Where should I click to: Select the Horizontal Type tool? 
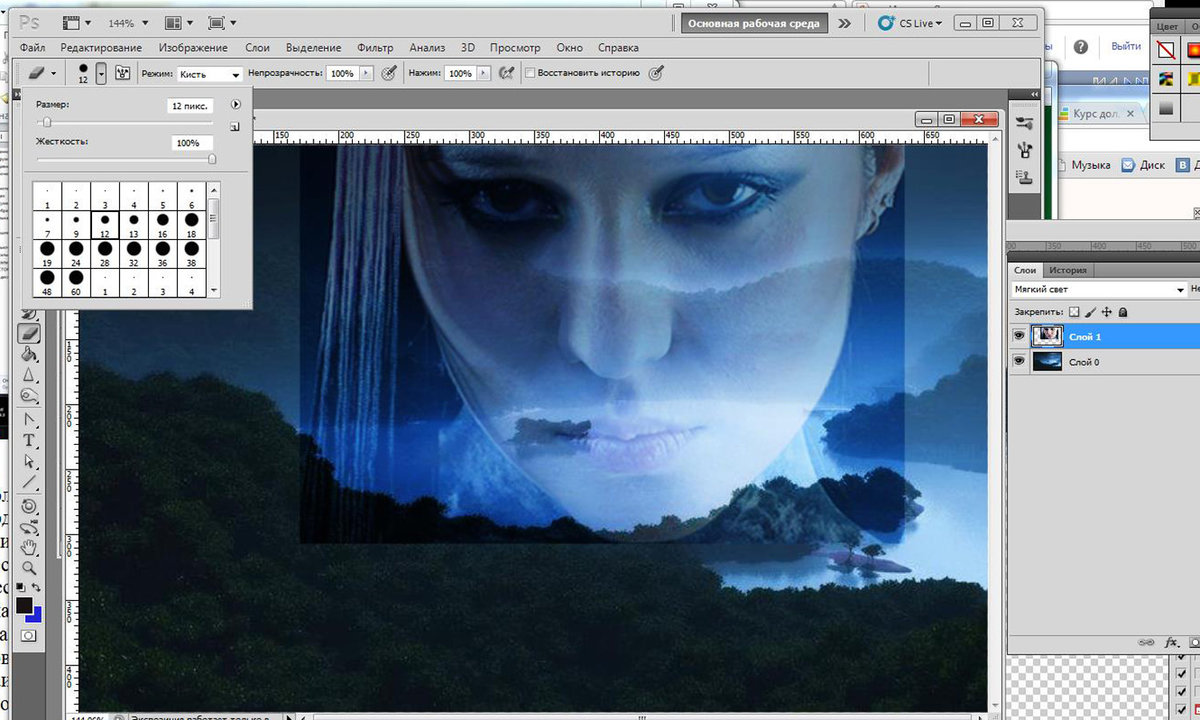click(x=29, y=440)
